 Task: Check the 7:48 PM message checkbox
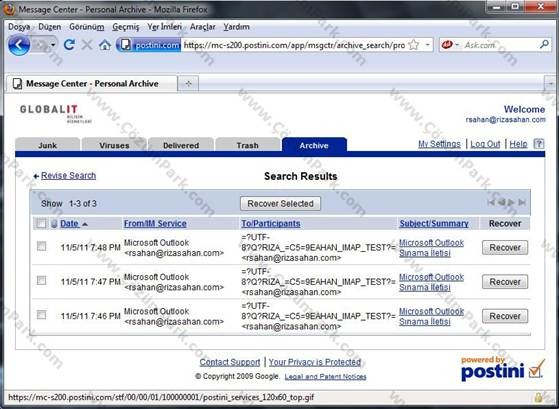click(41, 246)
